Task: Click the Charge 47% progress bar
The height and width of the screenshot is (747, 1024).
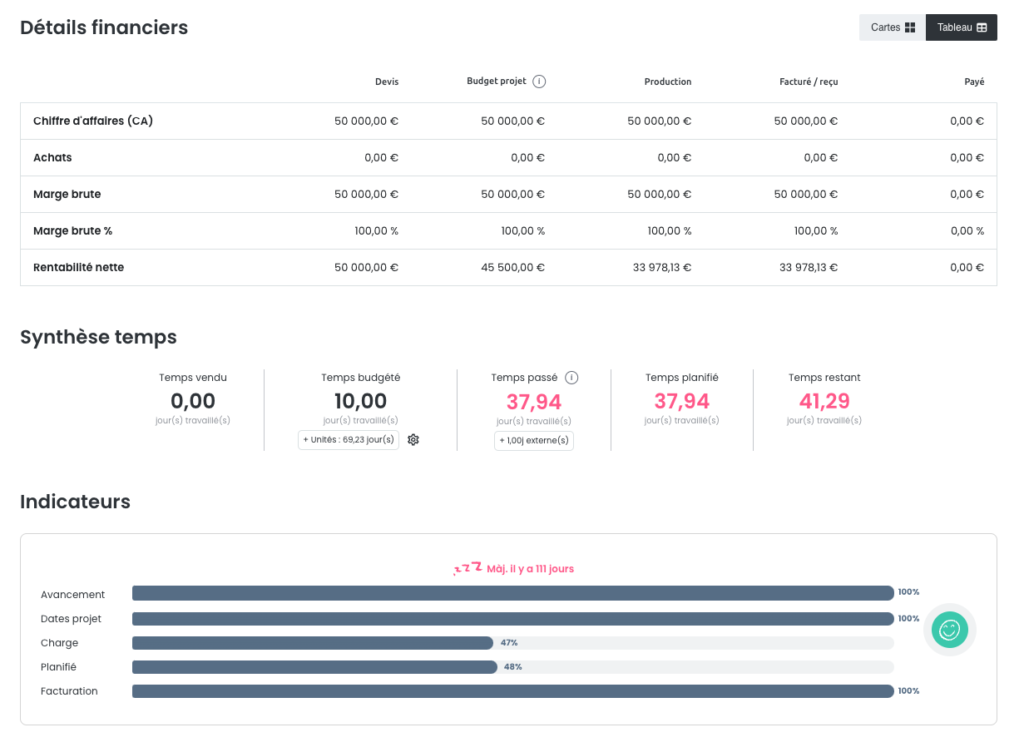Action: [312, 643]
